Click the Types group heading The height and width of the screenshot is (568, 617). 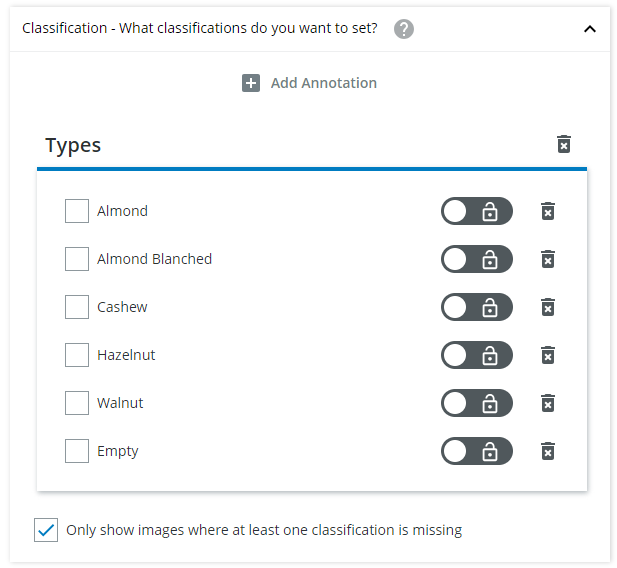(x=73, y=145)
